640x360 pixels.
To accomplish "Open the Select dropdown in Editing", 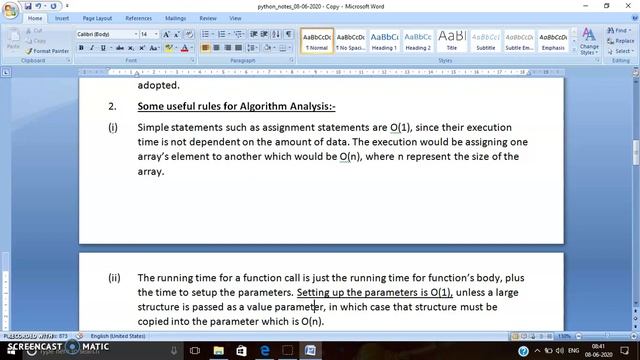I will [x=620, y=51].
